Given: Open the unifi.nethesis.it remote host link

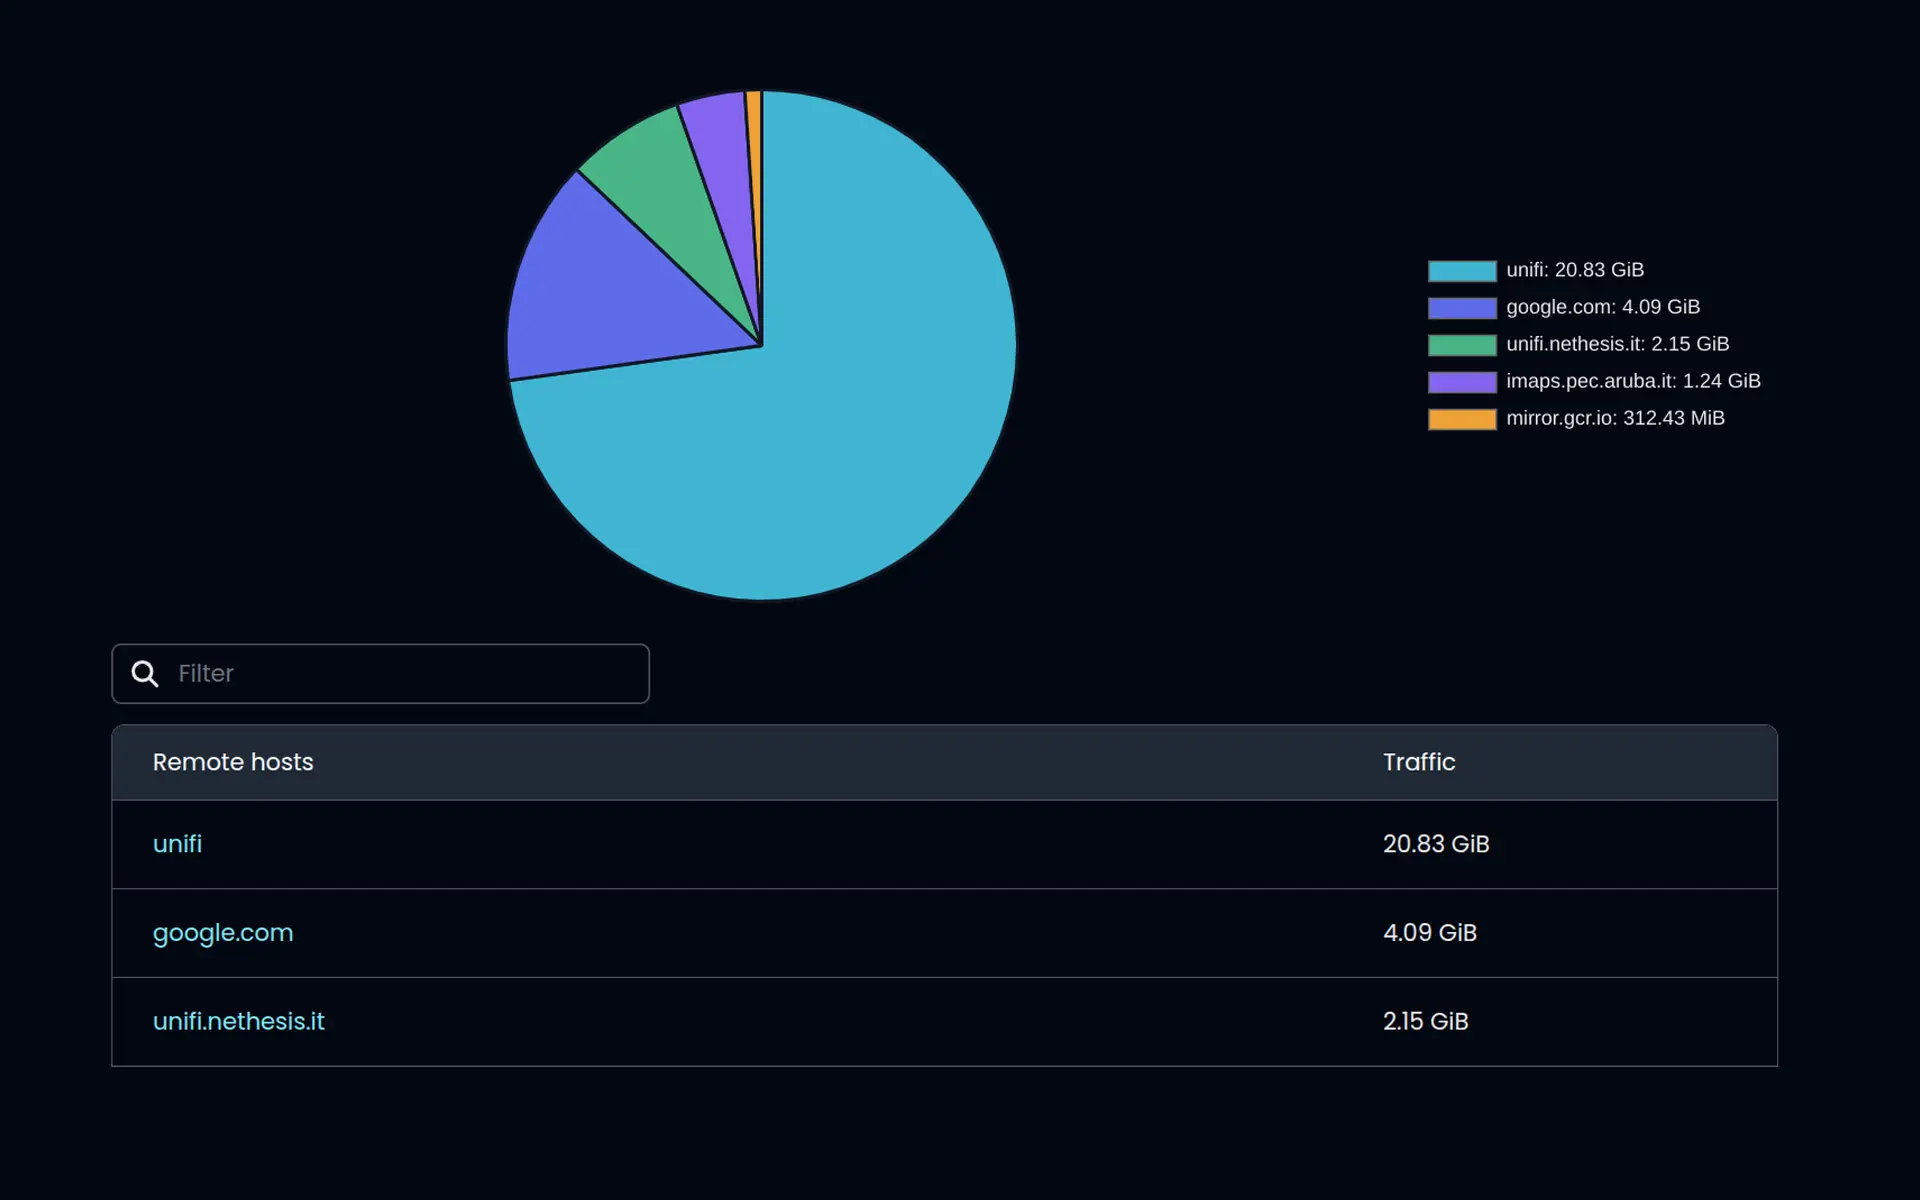Looking at the screenshot, I should point(238,1021).
